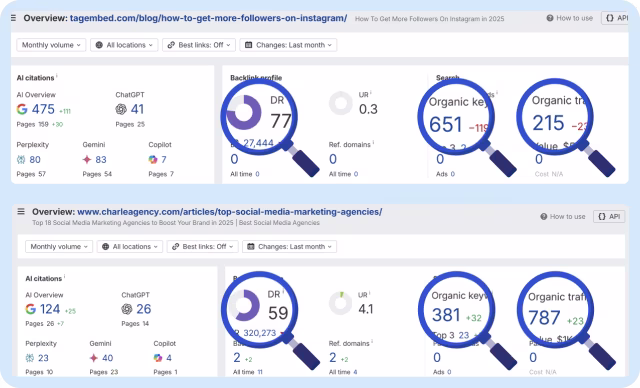Click the Perplexity icon next to 80
640x388 pixels.
click(x=21, y=160)
